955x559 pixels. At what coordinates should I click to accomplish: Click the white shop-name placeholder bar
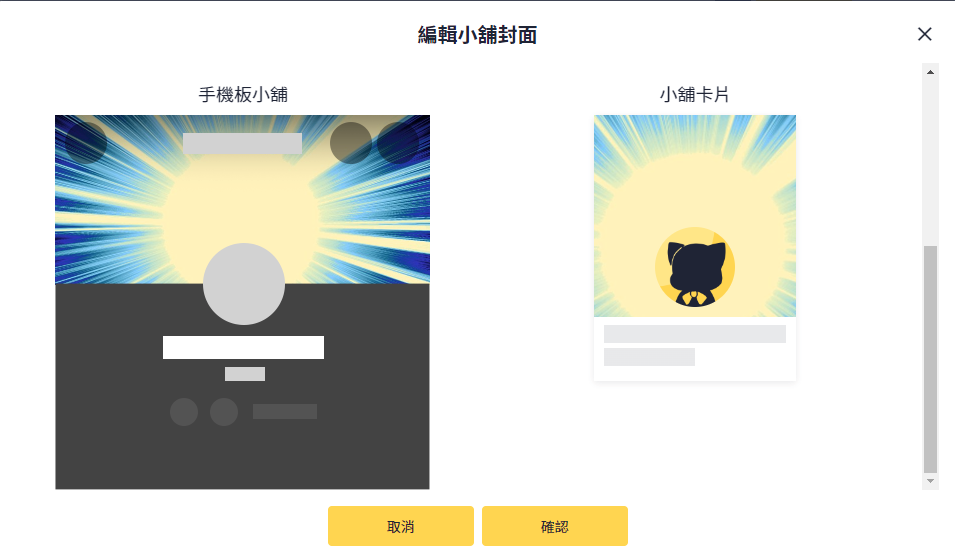(244, 347)
